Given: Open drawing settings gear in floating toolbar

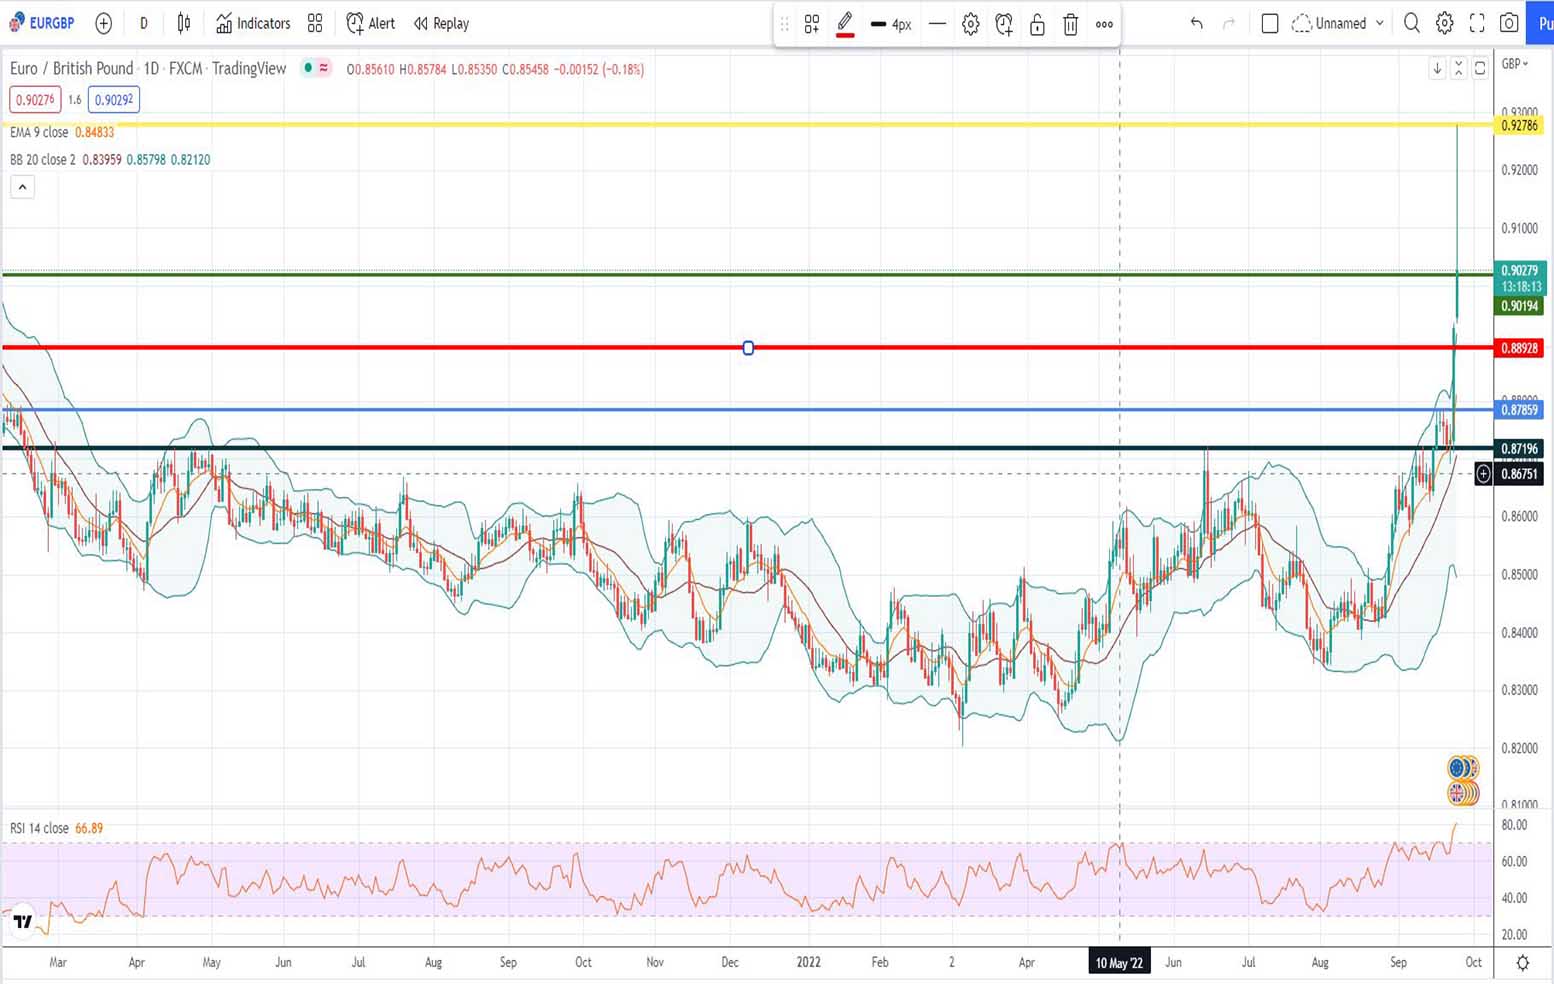Looking at the screenshot, I should pos(970,24).
